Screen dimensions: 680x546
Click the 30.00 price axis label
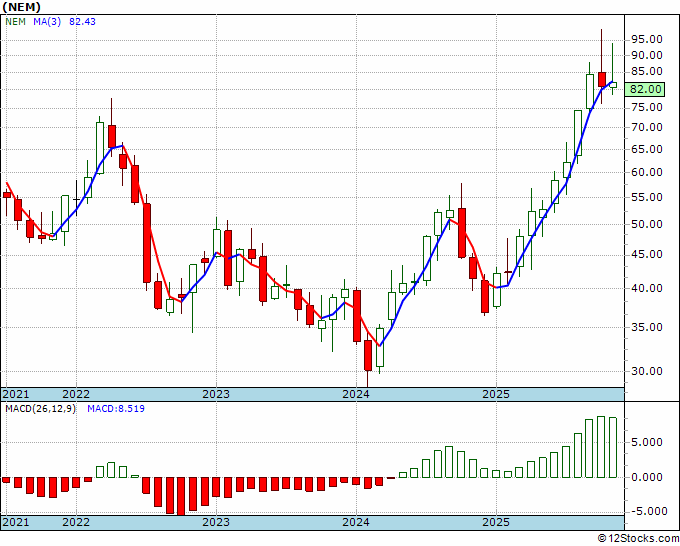click(647, 371)
